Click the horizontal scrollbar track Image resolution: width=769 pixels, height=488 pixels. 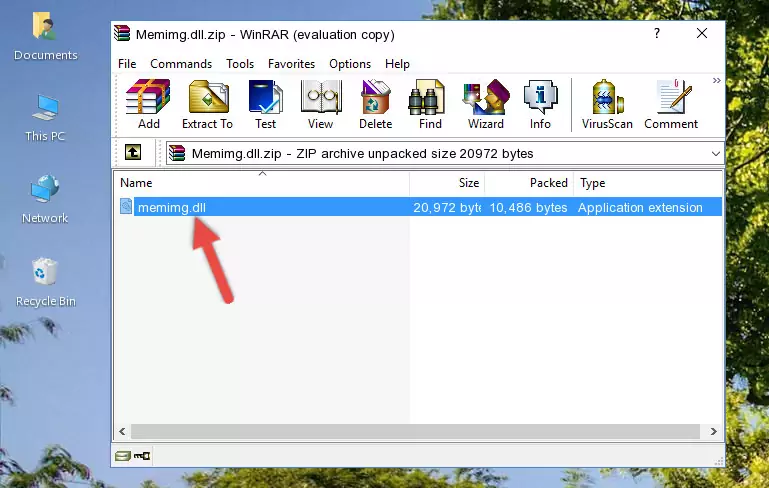(x=415, y=432)
